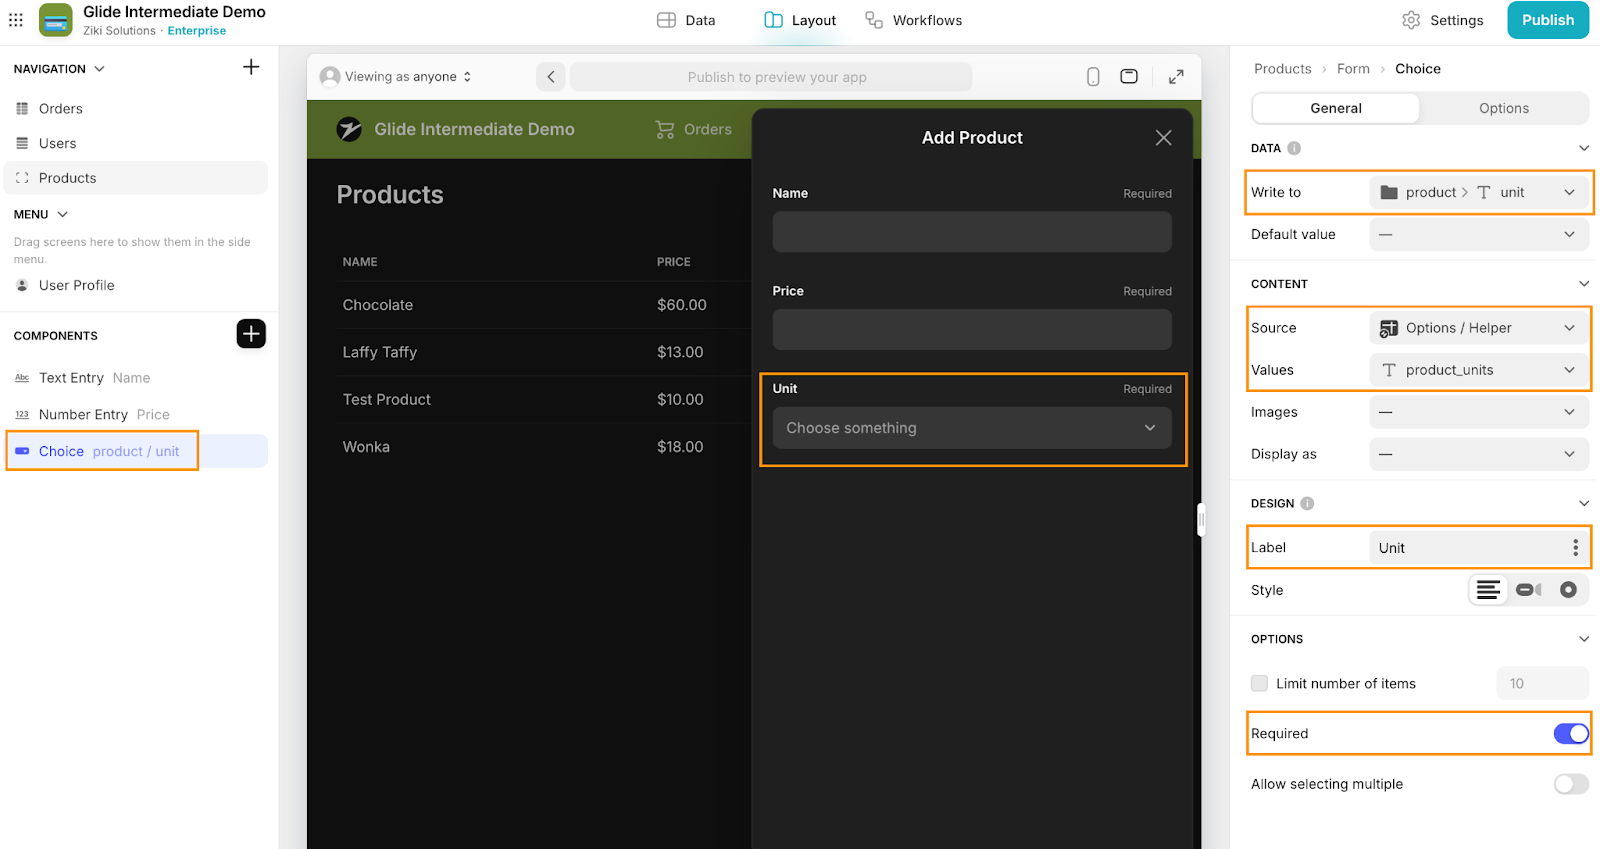Collapse the OPTIONS section chevron

click(1584, 639)
